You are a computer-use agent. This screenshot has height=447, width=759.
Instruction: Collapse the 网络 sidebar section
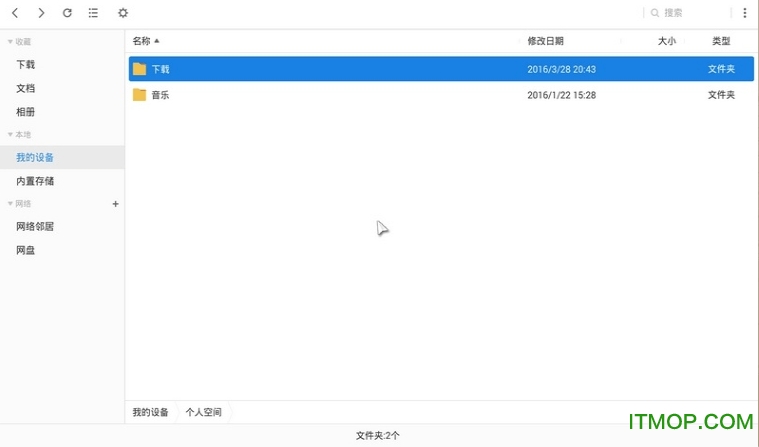pyautogui.click(x=10, y=204)
